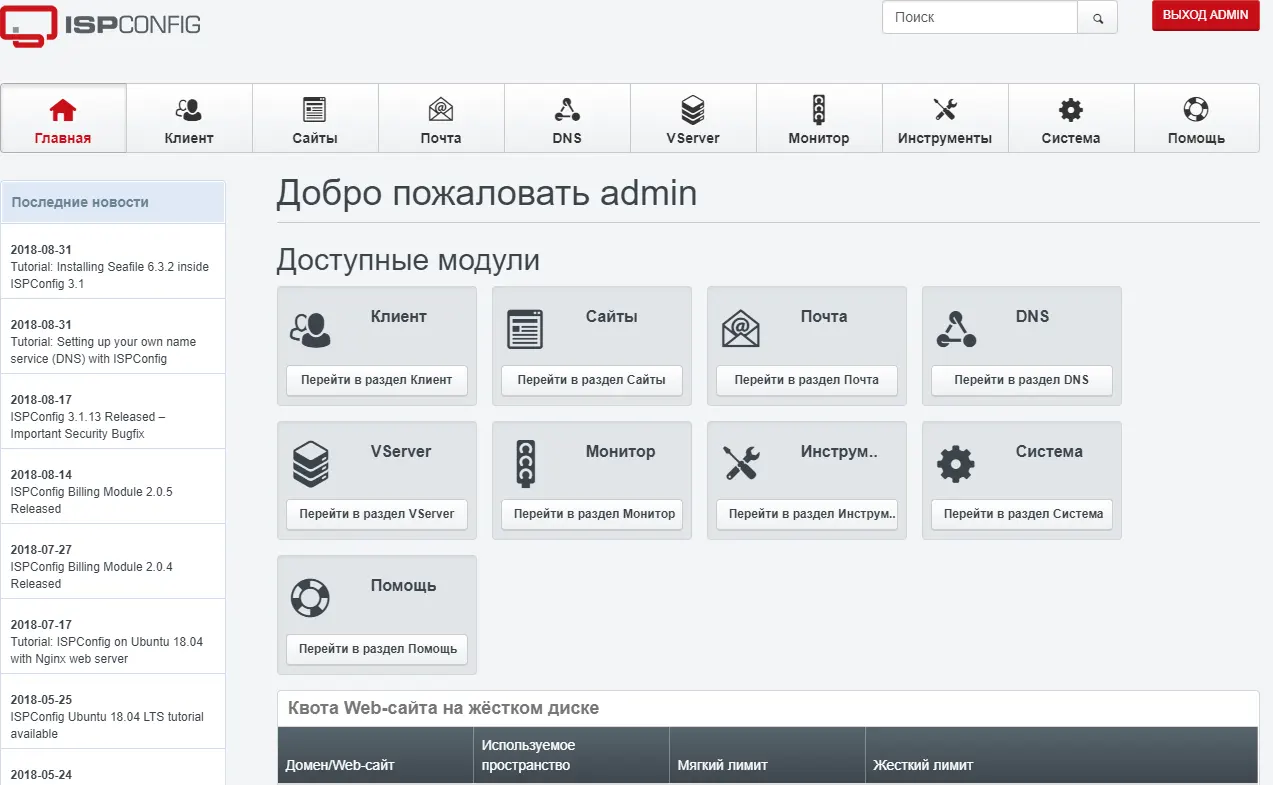Viewport: 1273px width, 785px height.
Task: Click the wrench icon in the Инструменты card
Action: pos(740,464)
